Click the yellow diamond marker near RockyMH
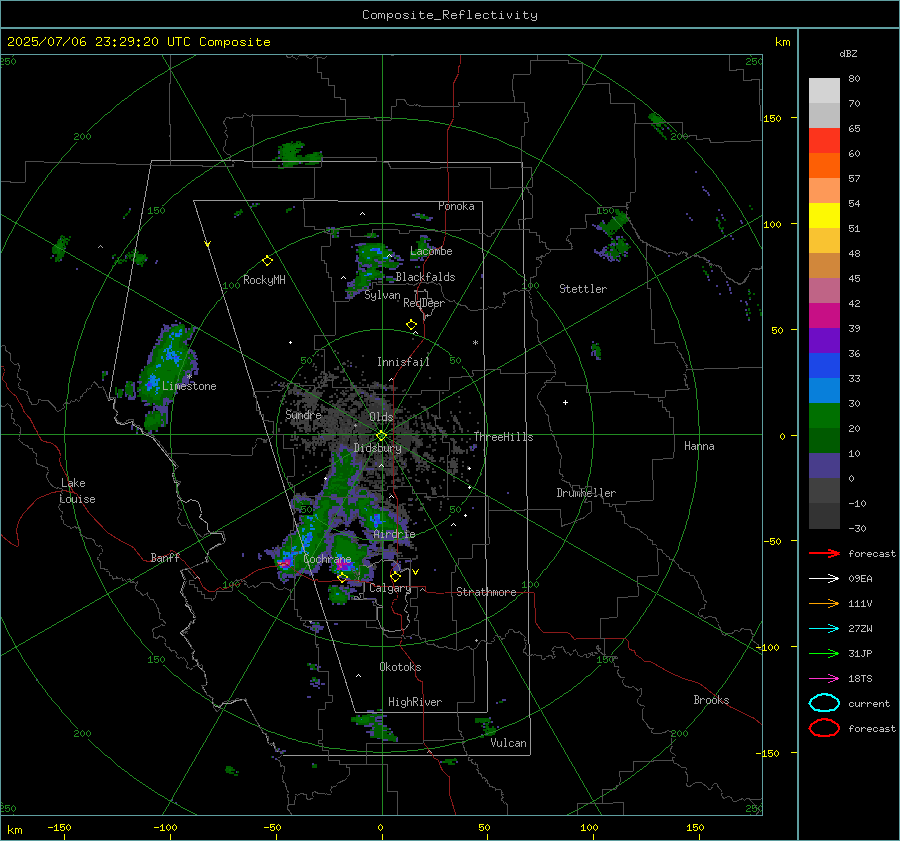Viewport: 900px width, 841px height. 267,261
